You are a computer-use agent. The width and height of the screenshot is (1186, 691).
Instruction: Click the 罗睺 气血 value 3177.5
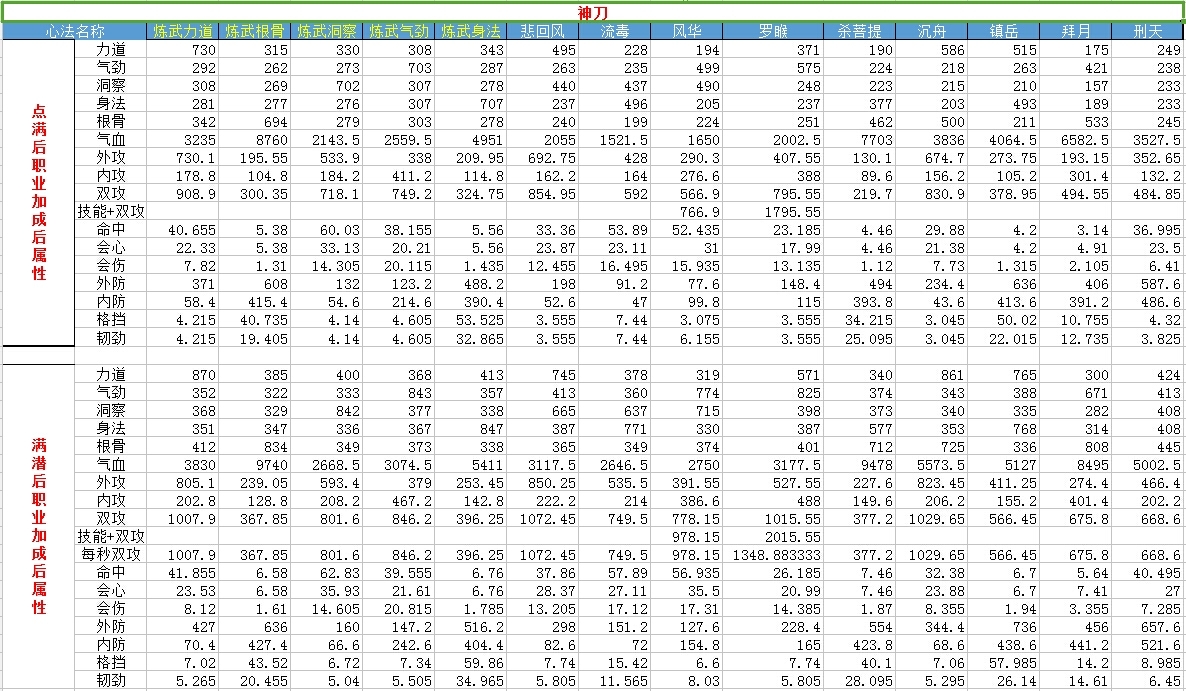tap(772, 464)
